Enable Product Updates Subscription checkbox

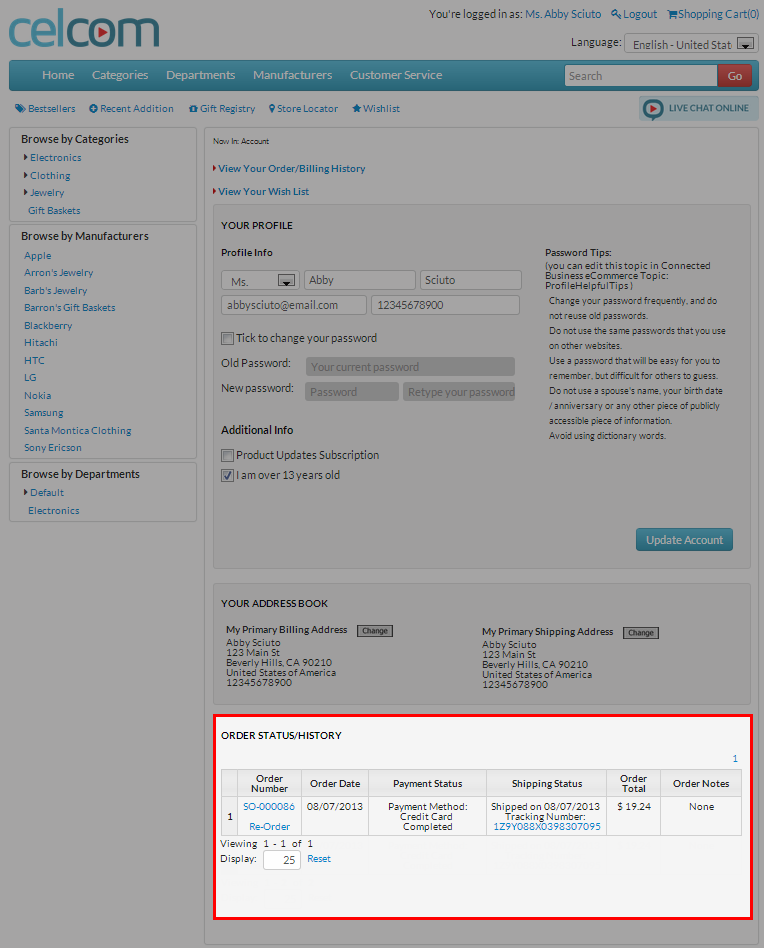[227, 455]
